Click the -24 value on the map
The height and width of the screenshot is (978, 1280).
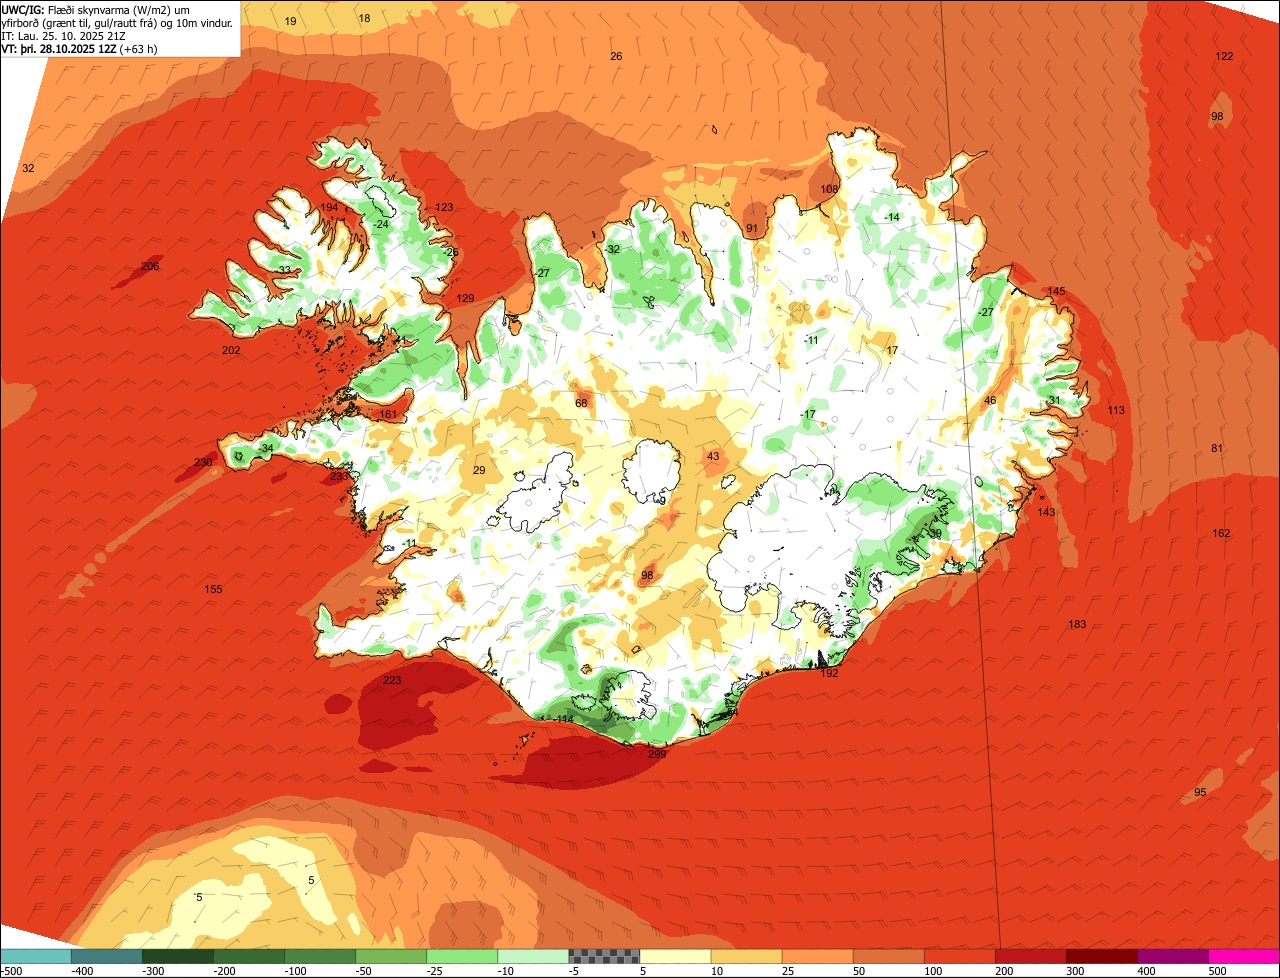coord(380,224)
